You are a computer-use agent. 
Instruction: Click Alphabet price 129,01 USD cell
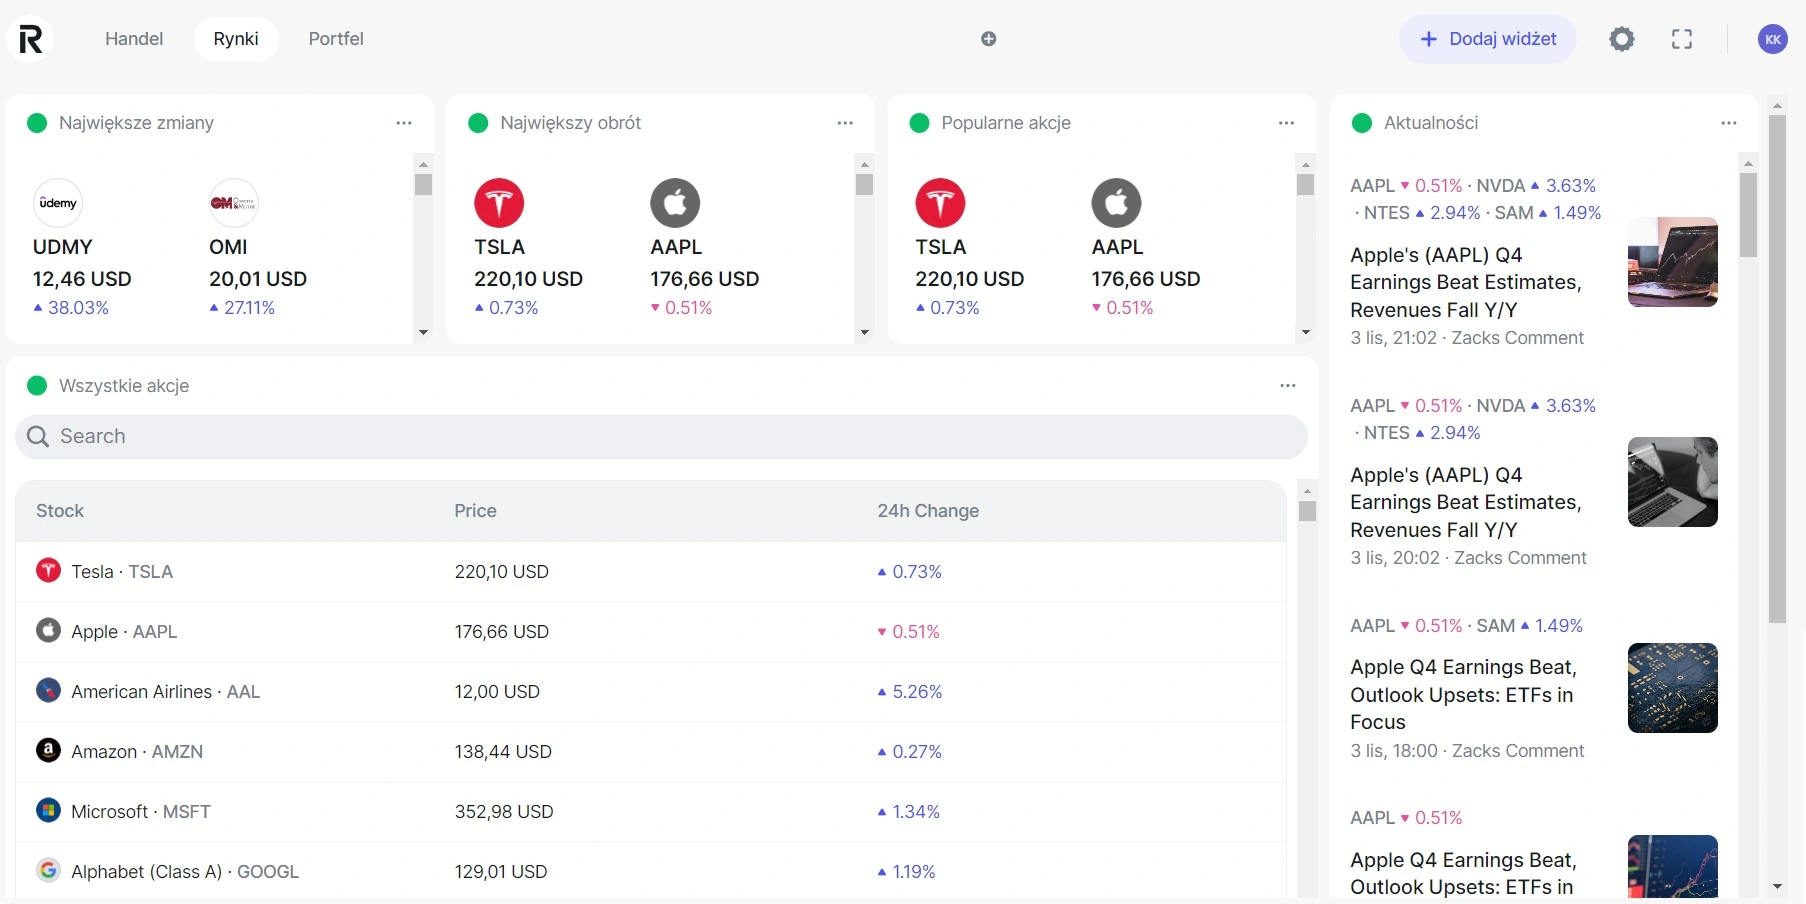point(501,872)
